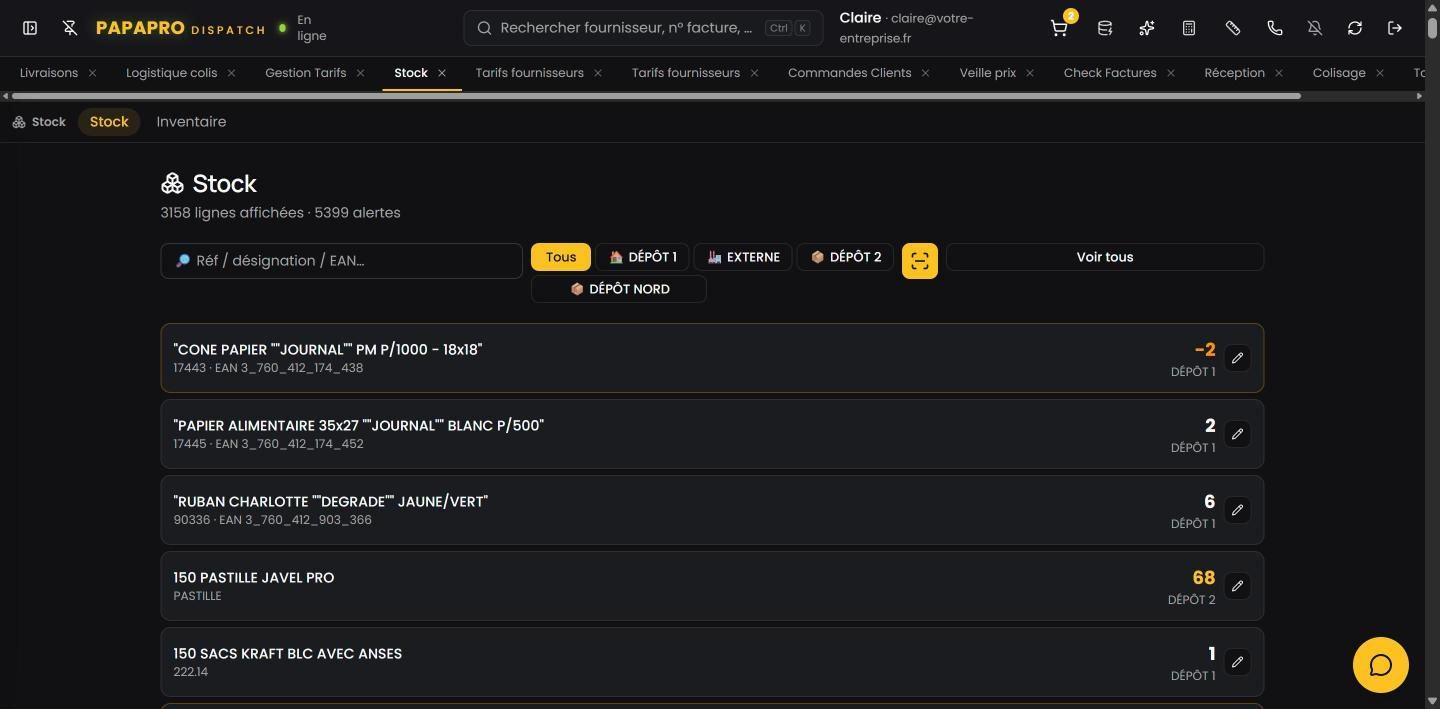
Task: Select the 150 PASTILLE JAVEL PRO title
Action: (253, 578)
